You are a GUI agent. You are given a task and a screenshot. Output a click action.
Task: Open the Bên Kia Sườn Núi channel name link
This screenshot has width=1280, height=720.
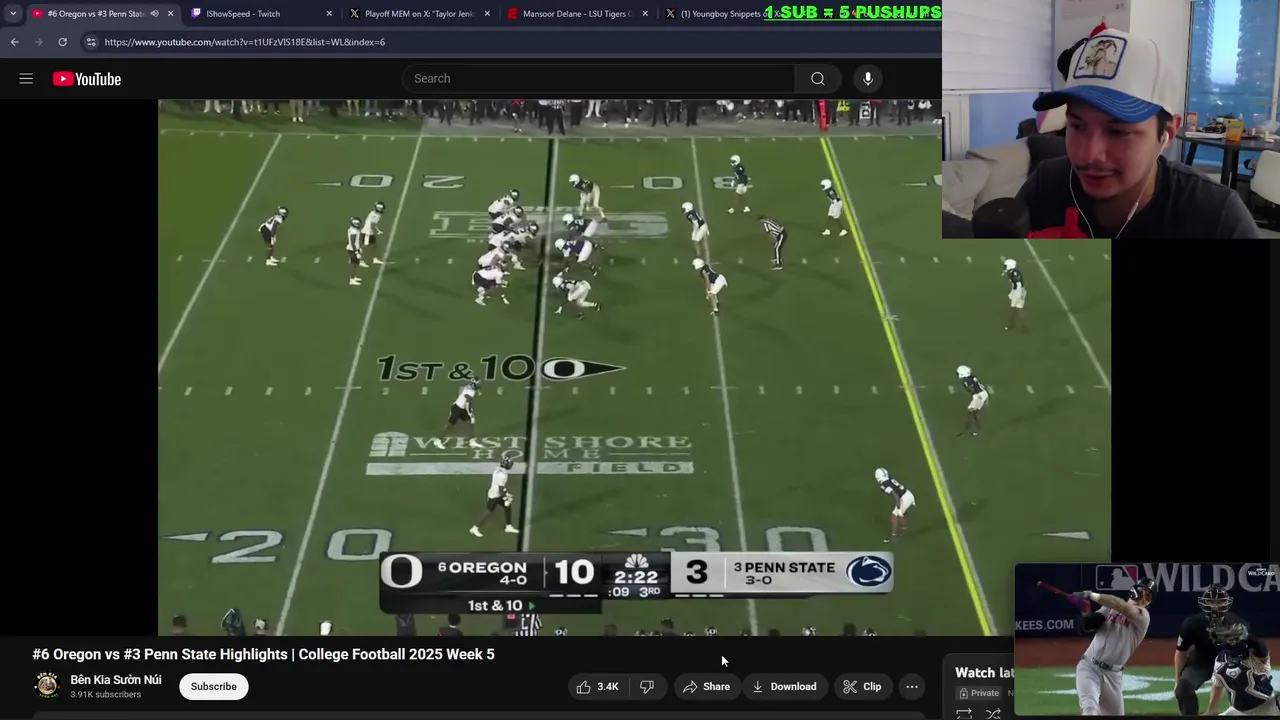(x=116, y=680)
